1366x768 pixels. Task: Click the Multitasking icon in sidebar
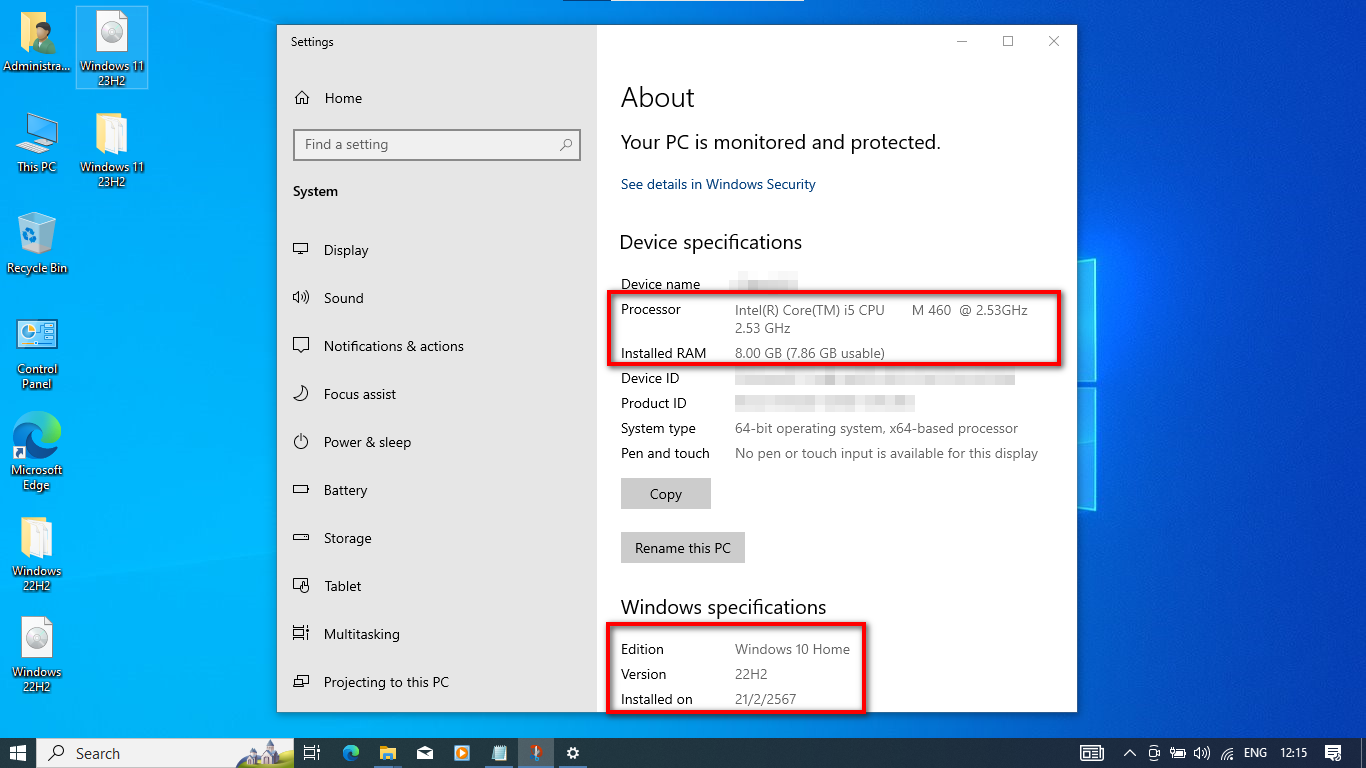[301, 633]
